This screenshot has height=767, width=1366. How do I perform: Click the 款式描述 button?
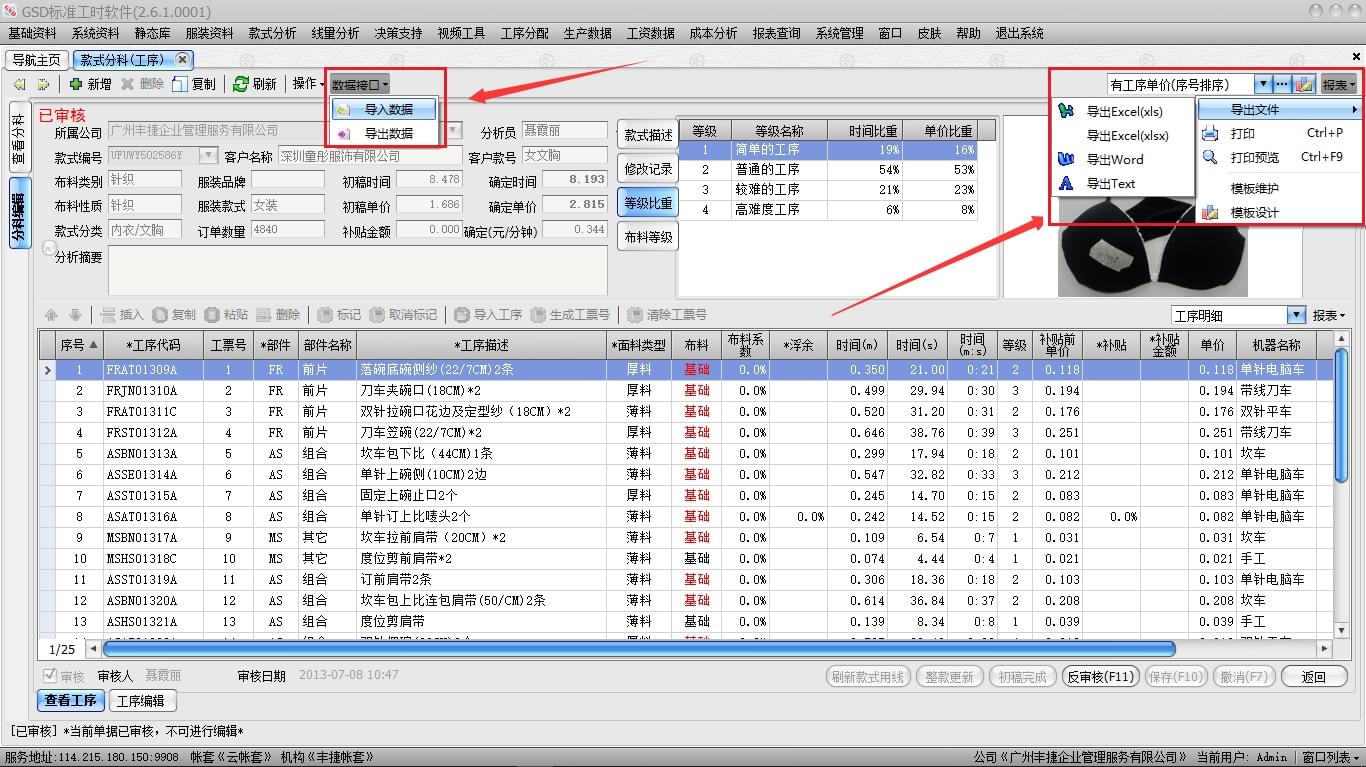point(648,135)
